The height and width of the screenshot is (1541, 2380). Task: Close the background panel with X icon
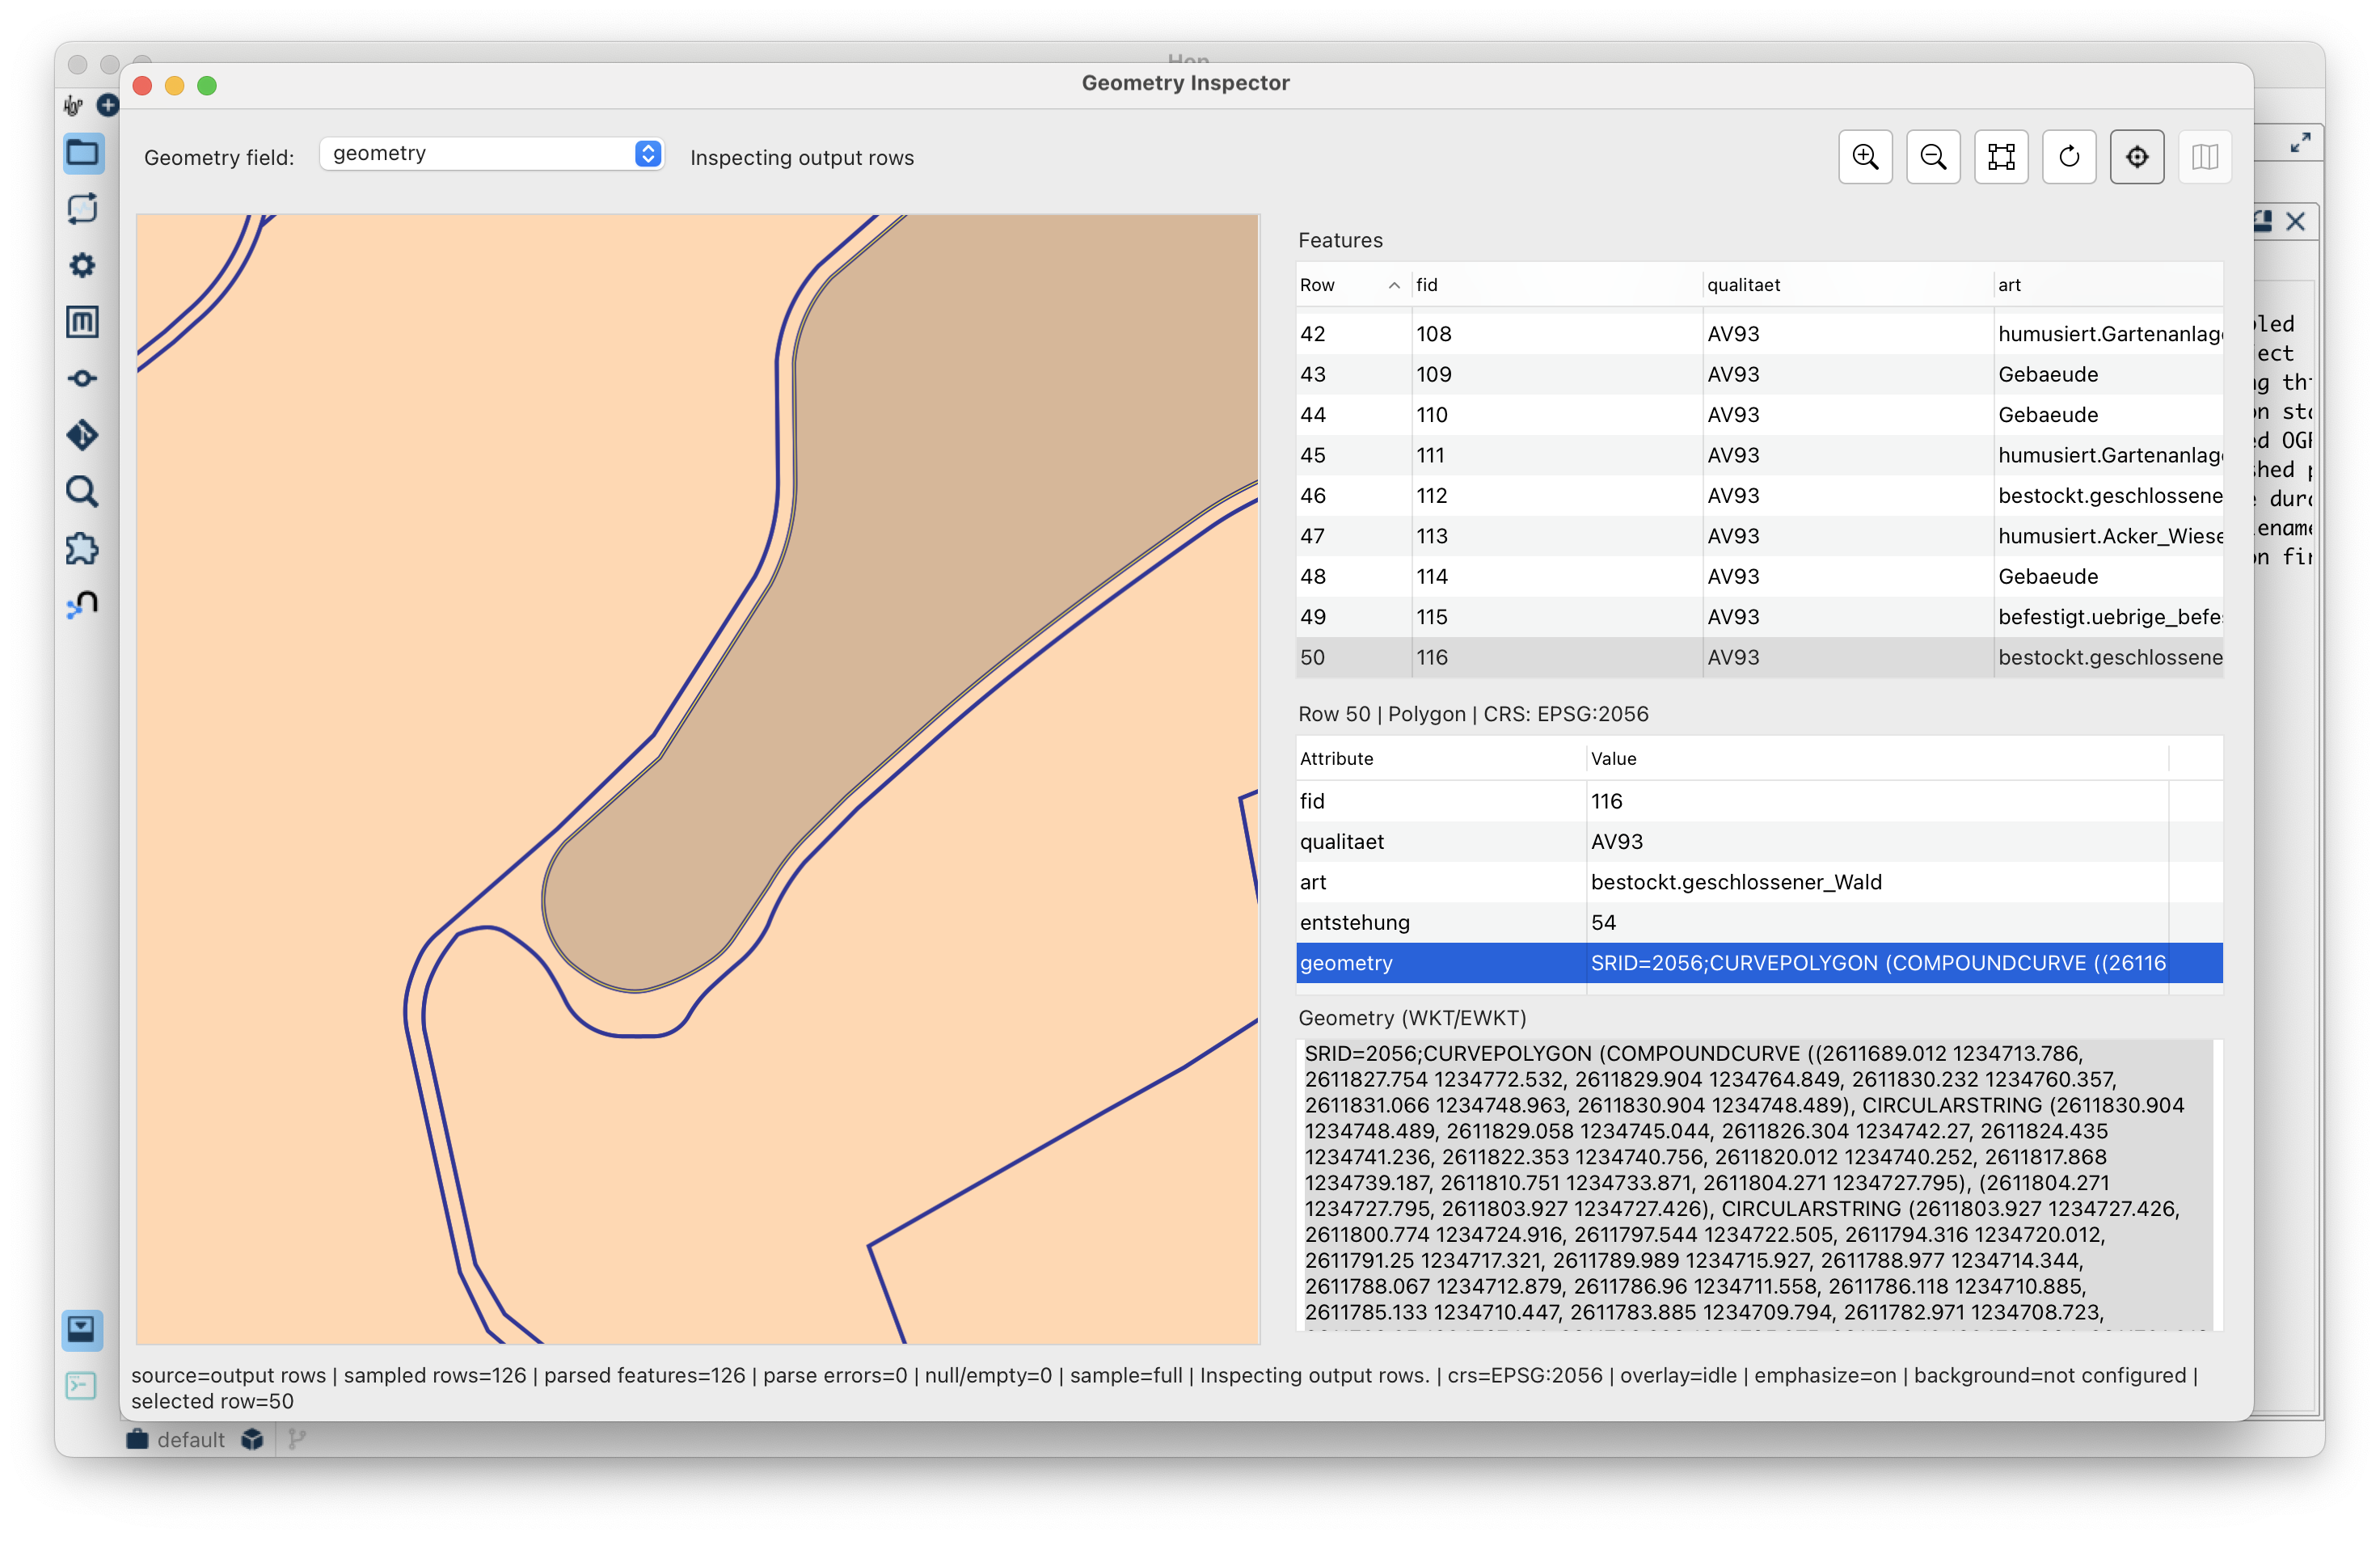point(2296,222)
